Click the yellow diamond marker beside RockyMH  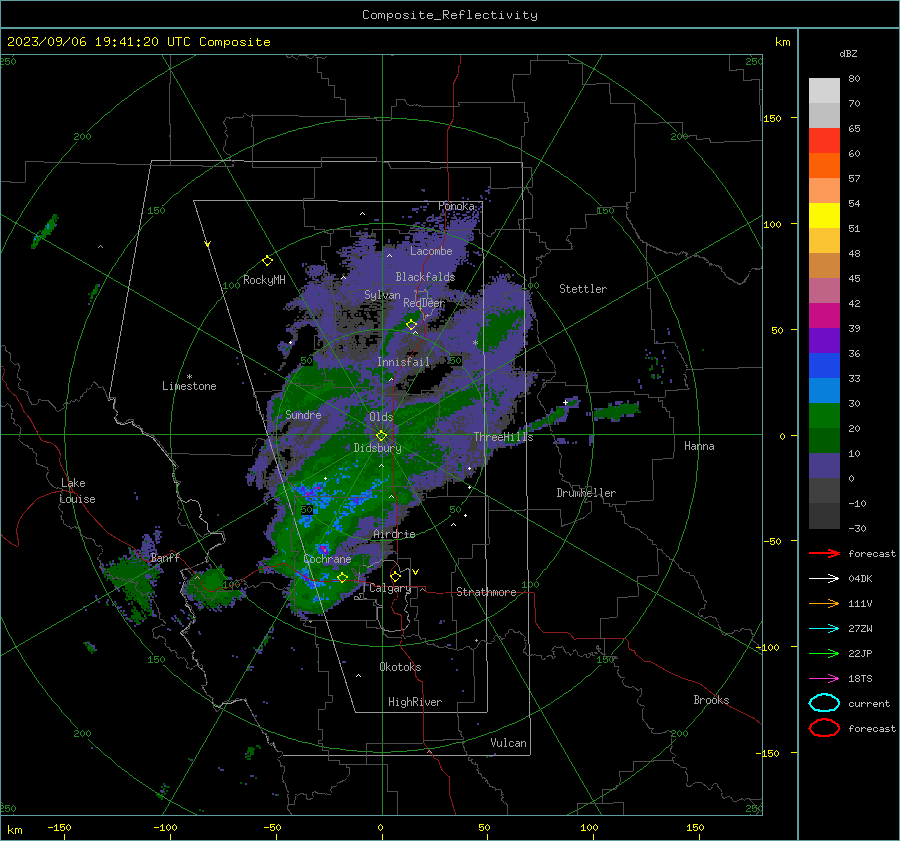point(267,261)
